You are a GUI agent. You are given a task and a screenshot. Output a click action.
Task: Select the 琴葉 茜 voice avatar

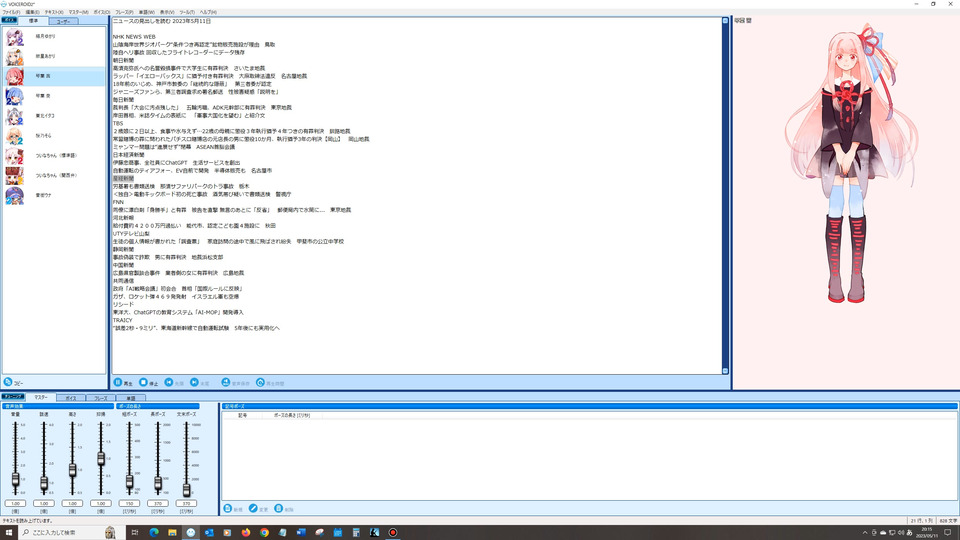(x=15, y=77)
